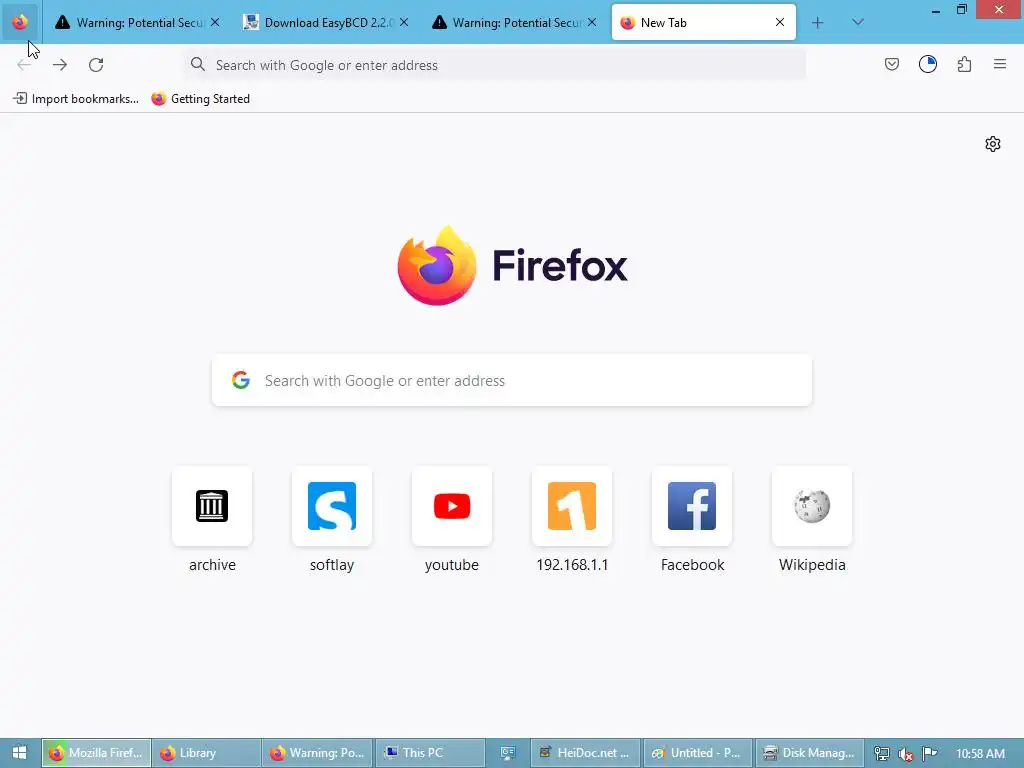The height and width of the screenshot is (768, 1024).
Task: Switch to Mozilla Firefox taskbar button
Action: point(97,753)
